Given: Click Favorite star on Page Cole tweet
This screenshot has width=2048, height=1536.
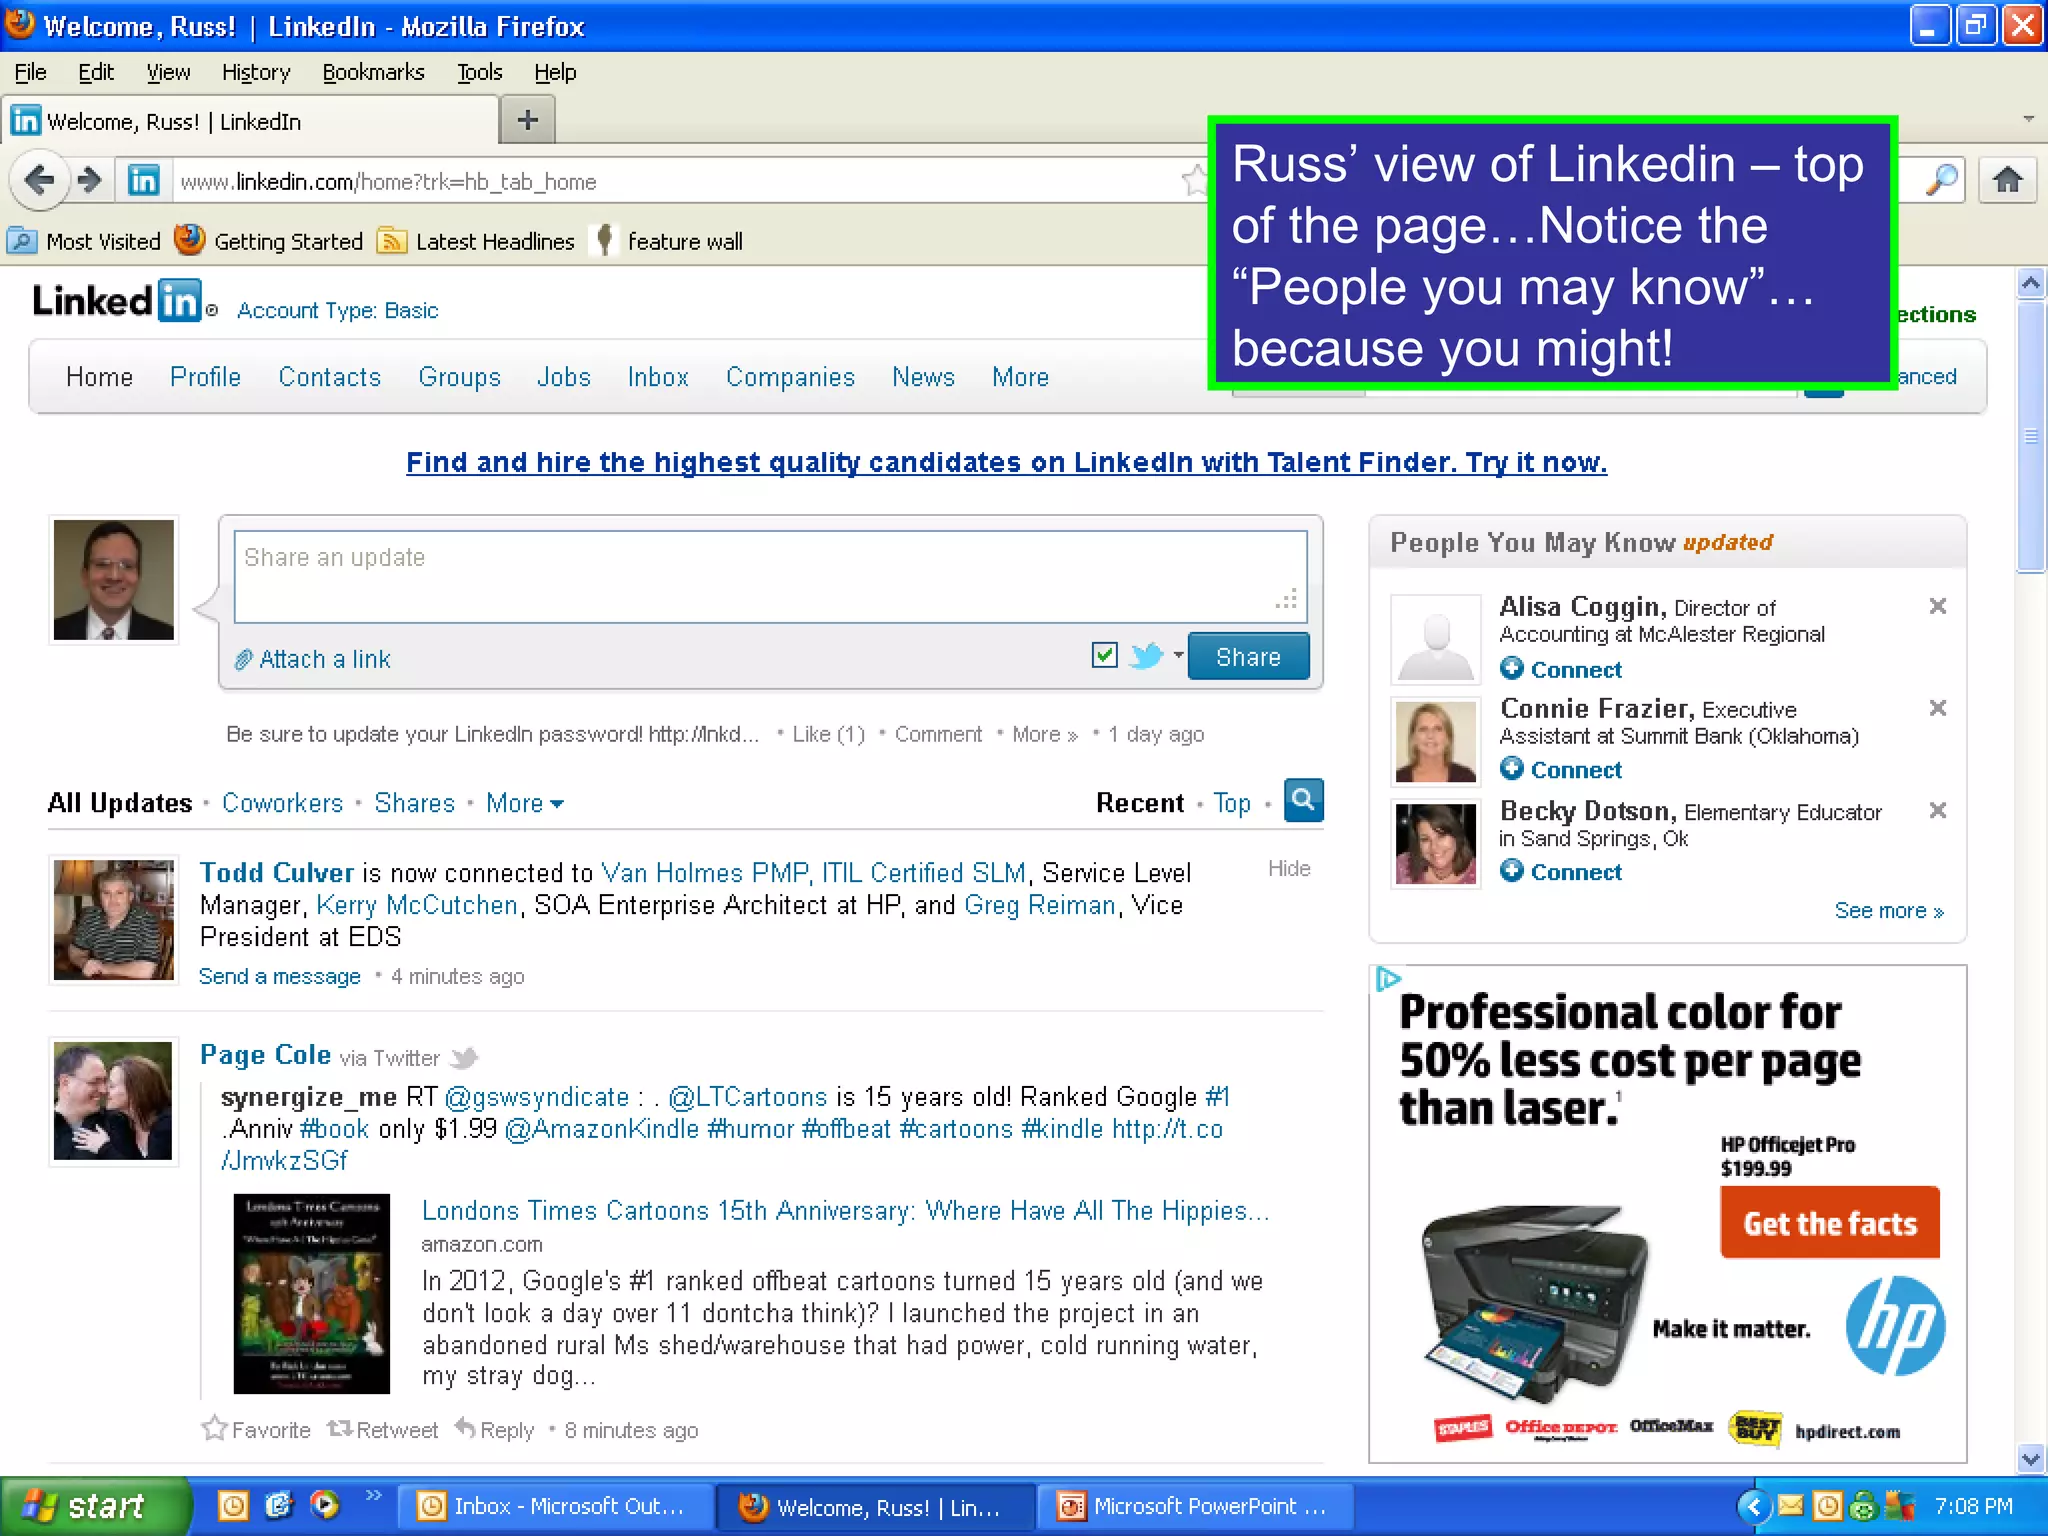Looking at the screenshot, I should point(256,1429).
